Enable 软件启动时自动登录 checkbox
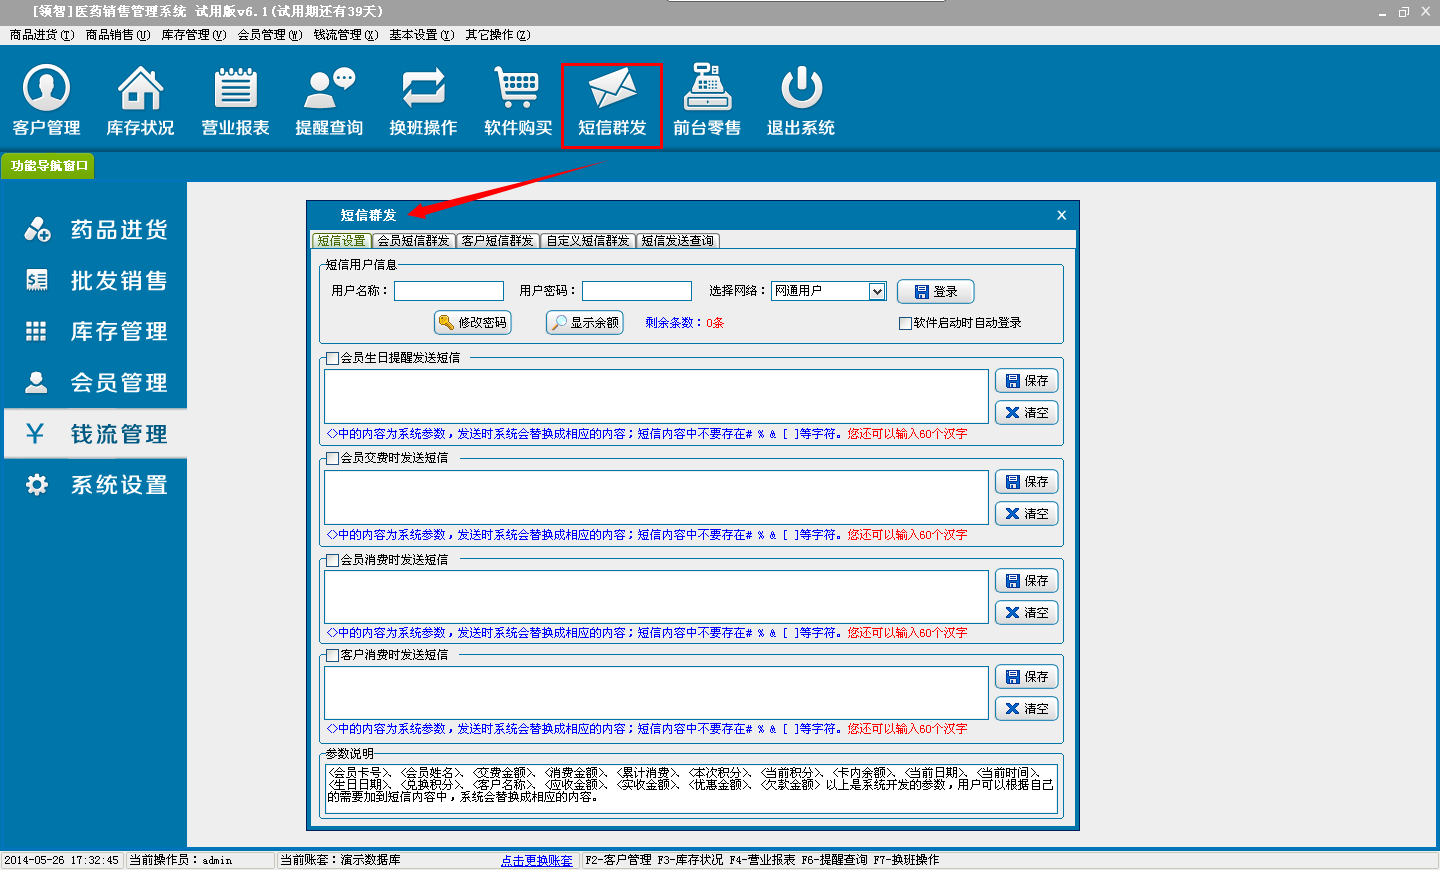Screen dimensions: 1440x870 (905, 323)
